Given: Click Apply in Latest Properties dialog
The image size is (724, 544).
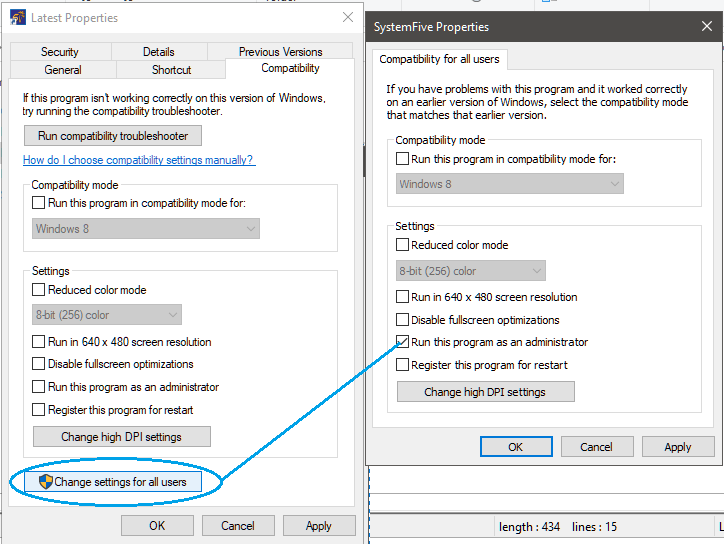Looking at the screenshot, I should coord(319,526).
